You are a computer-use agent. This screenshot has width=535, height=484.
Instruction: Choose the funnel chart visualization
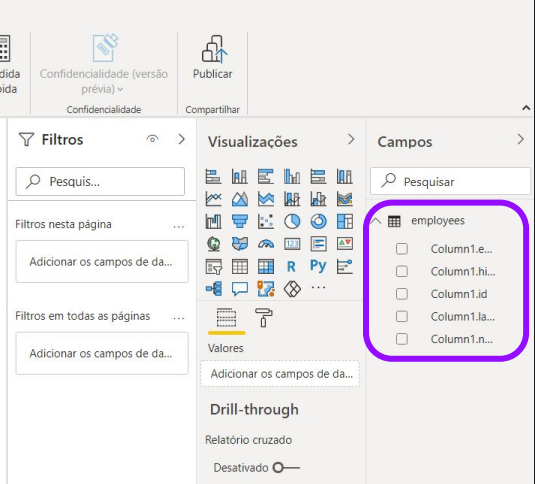pyautogui.click(x=240, y=221)
